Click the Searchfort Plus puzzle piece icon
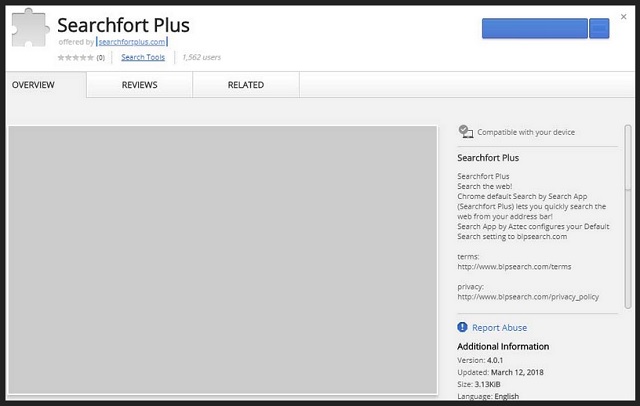 (x=31, y=28)
